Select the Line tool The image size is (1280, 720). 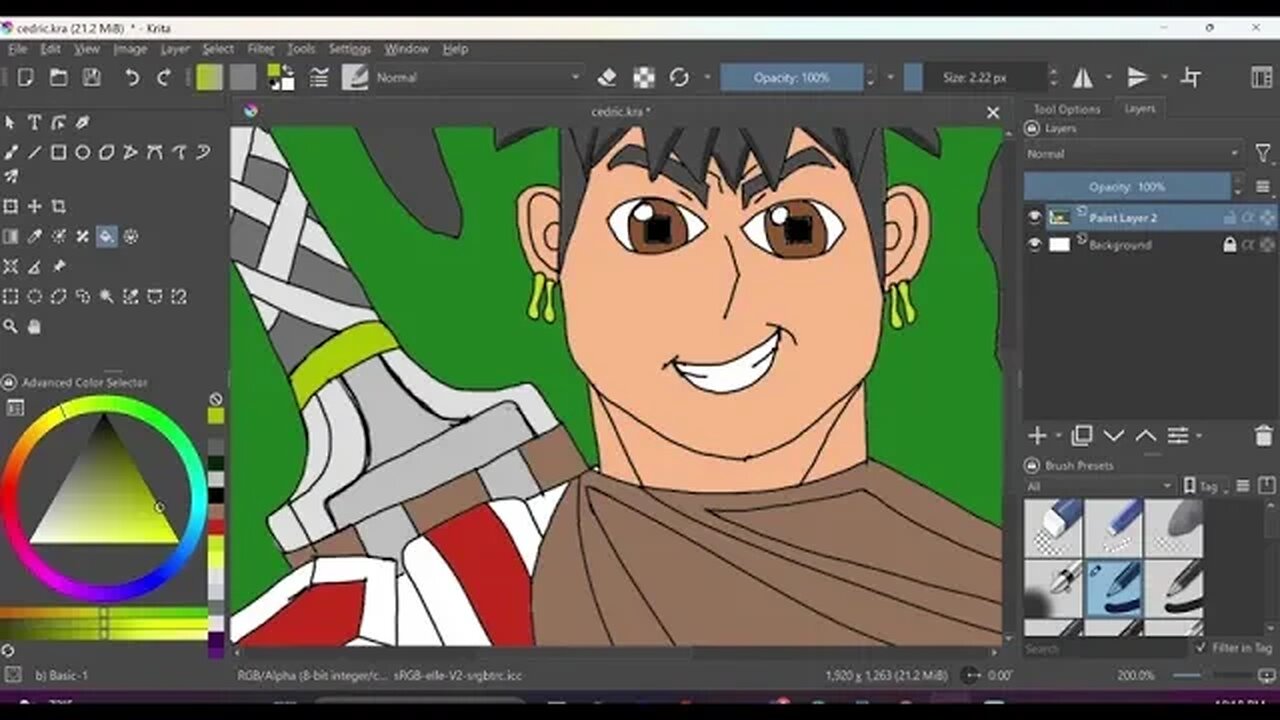[34, 152]
